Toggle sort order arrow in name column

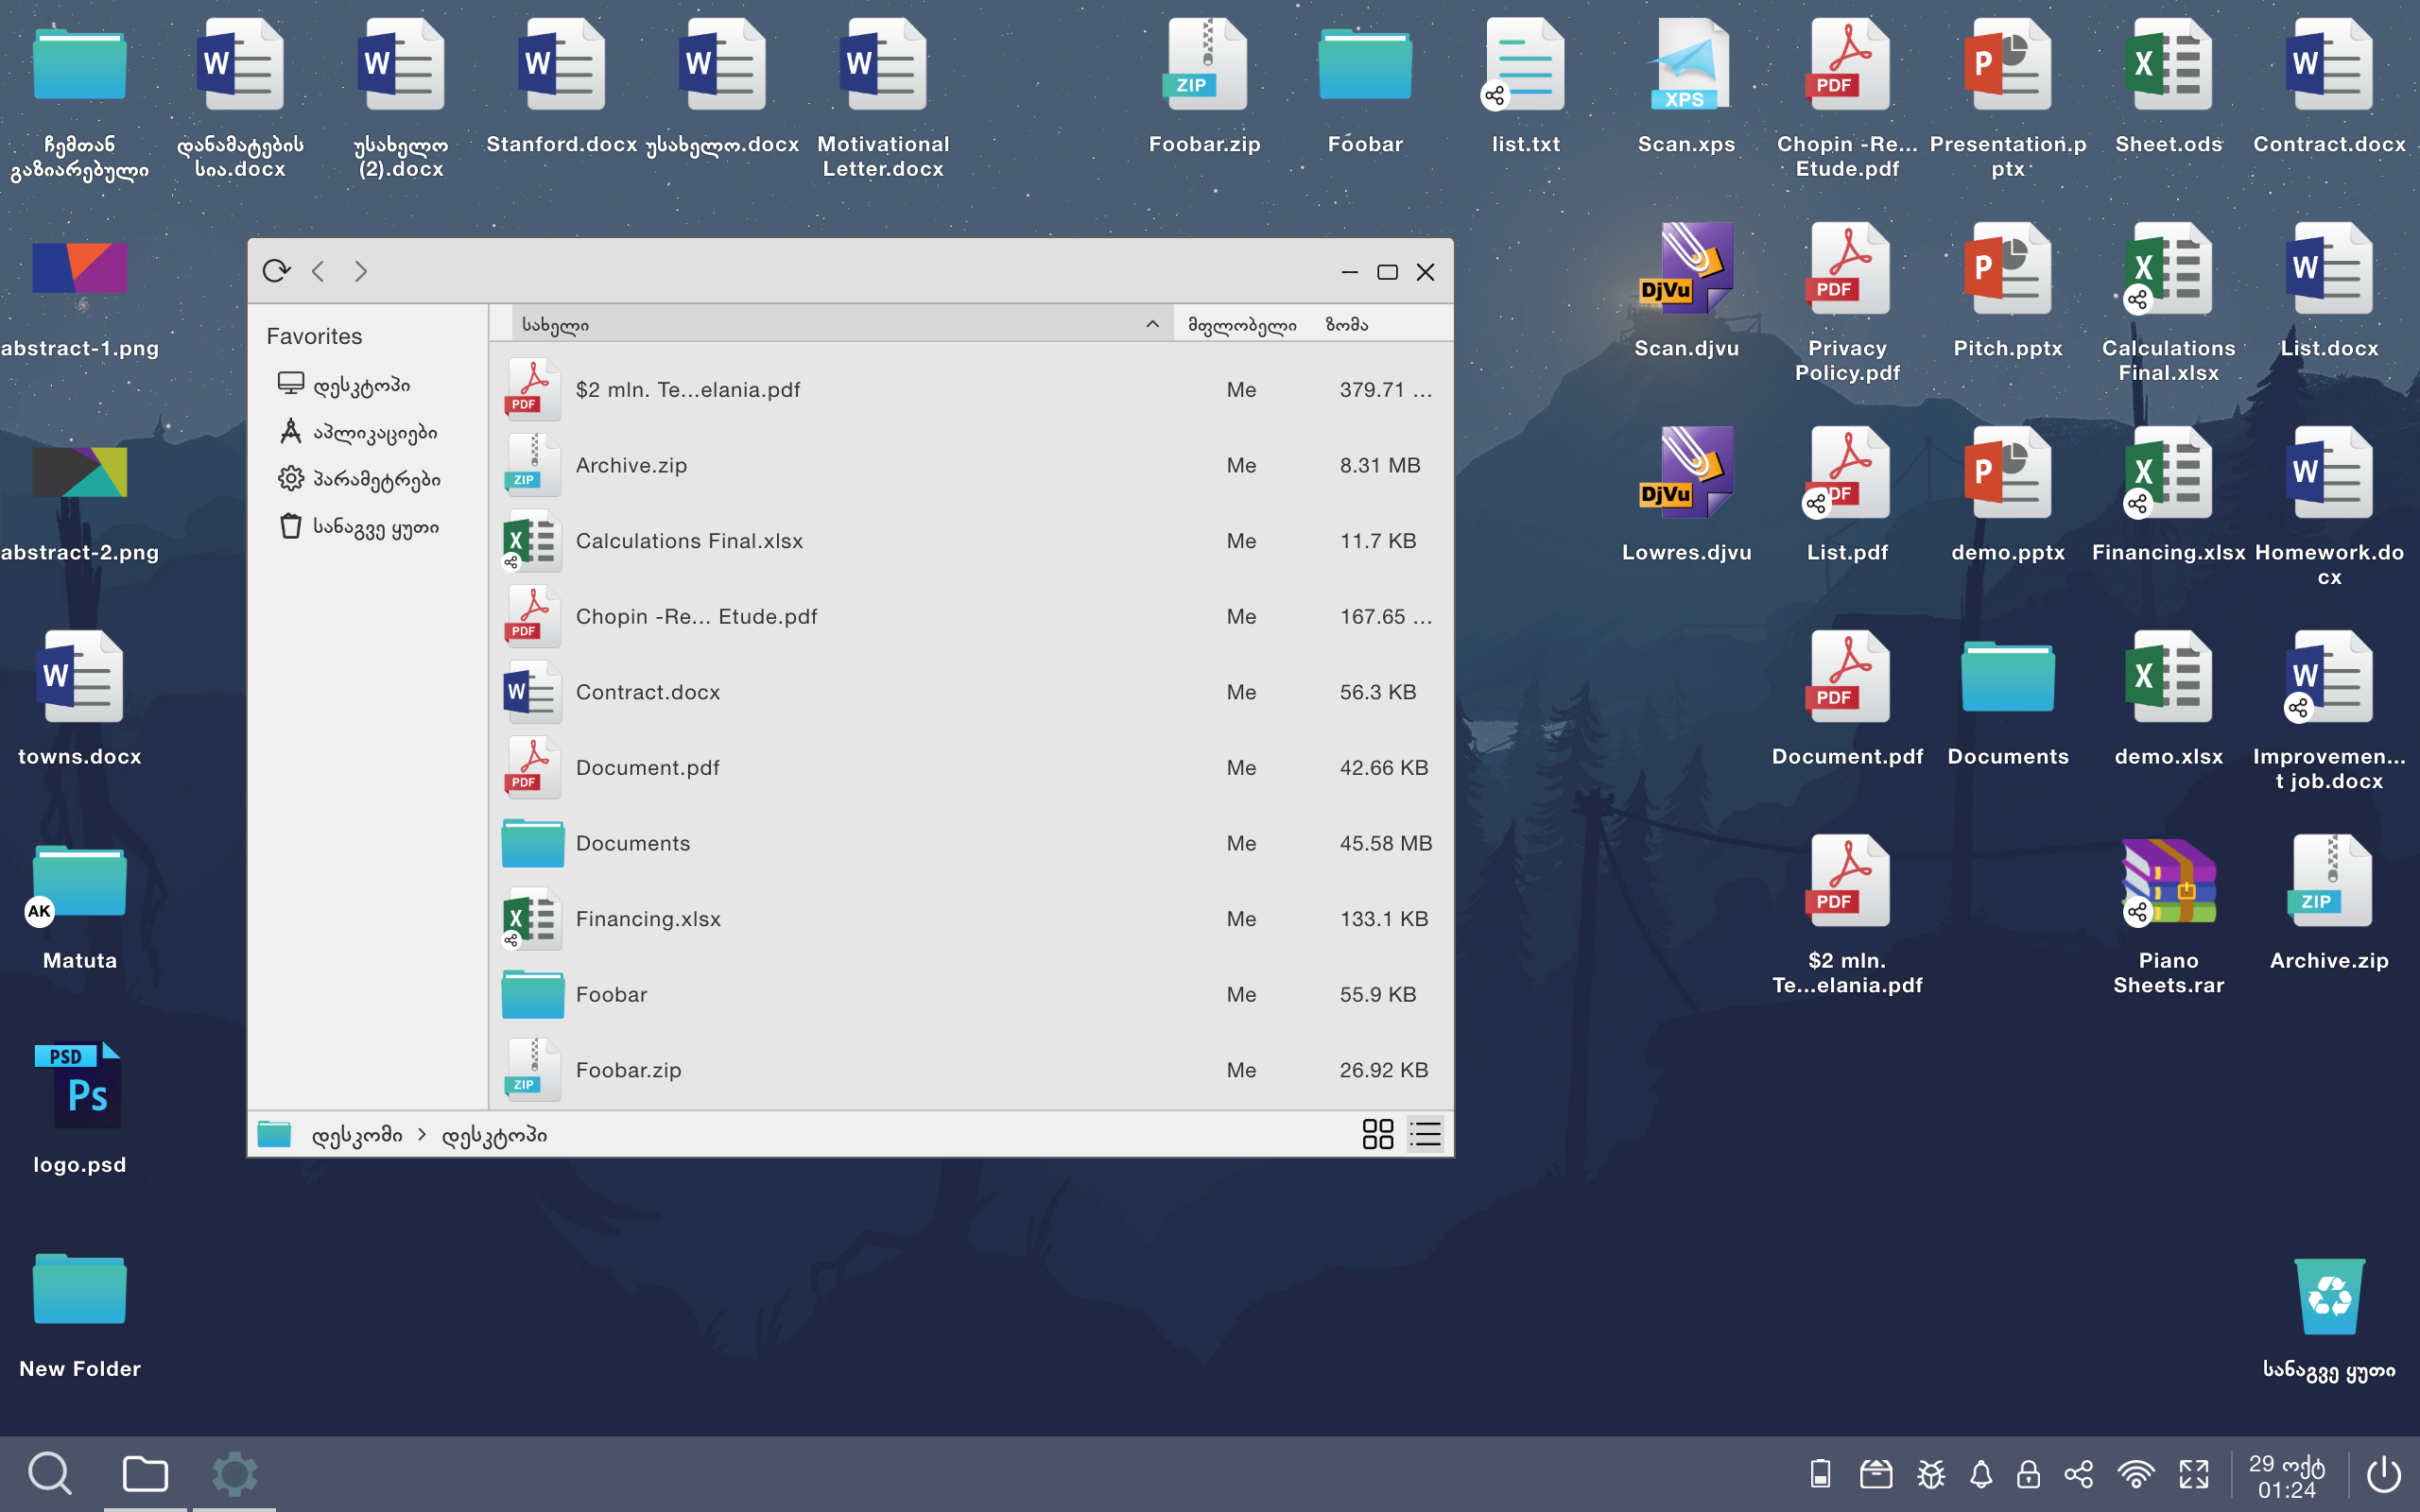tap(1152, 324)
